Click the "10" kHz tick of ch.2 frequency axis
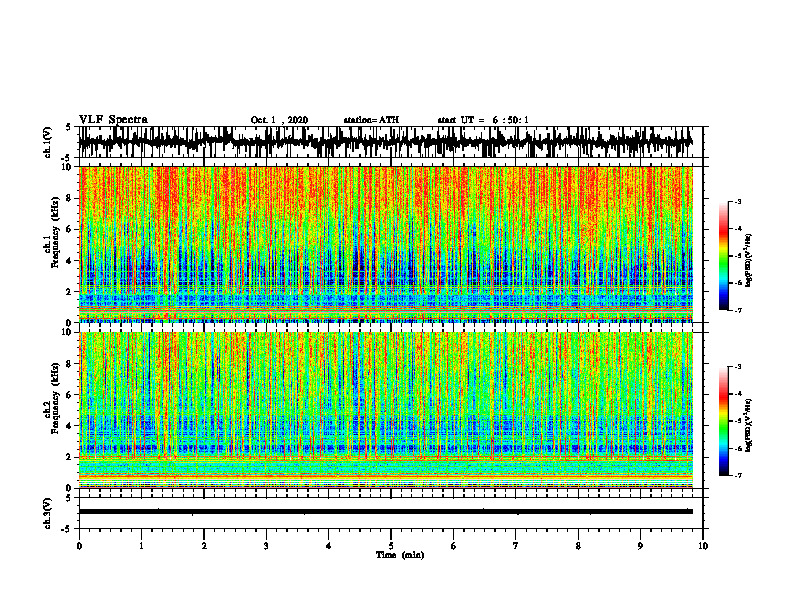 point(69,332)
